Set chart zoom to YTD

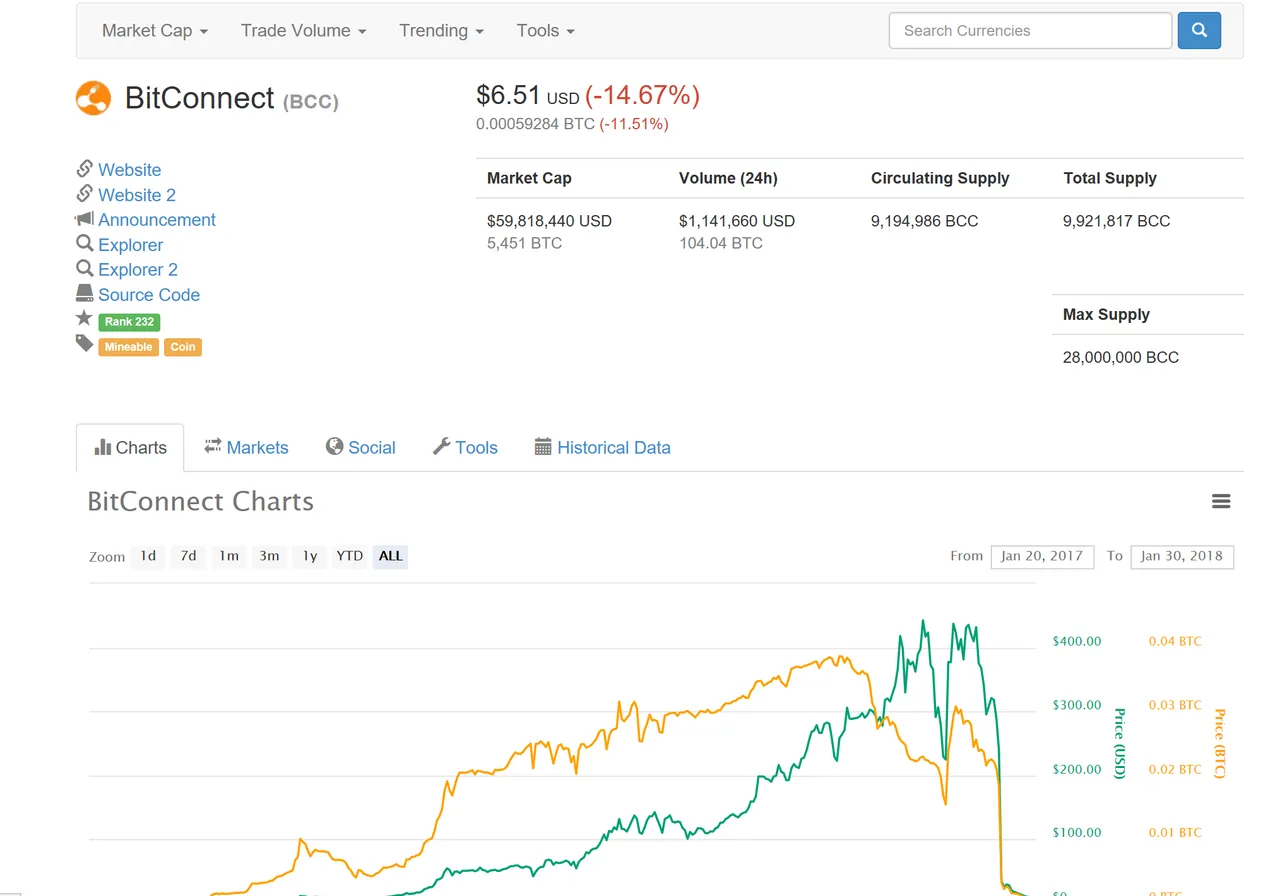349,556
